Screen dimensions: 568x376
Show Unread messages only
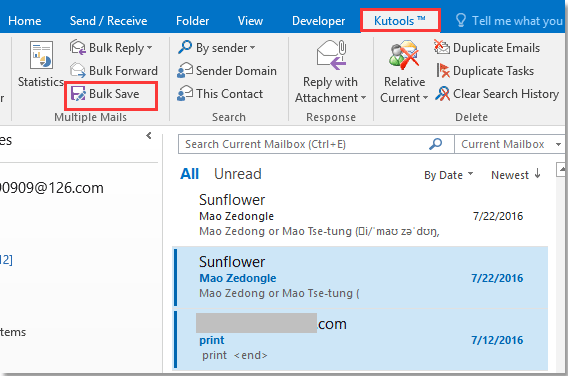pos(238,174)
